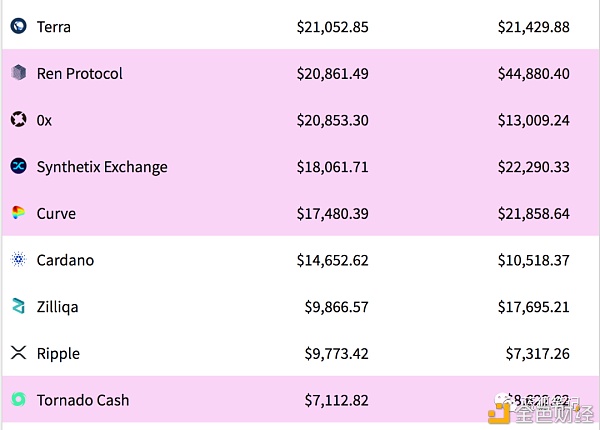Open the Tornado Cash name link
600x430 pixels.
pyautogui.click(x=83, y=400)
